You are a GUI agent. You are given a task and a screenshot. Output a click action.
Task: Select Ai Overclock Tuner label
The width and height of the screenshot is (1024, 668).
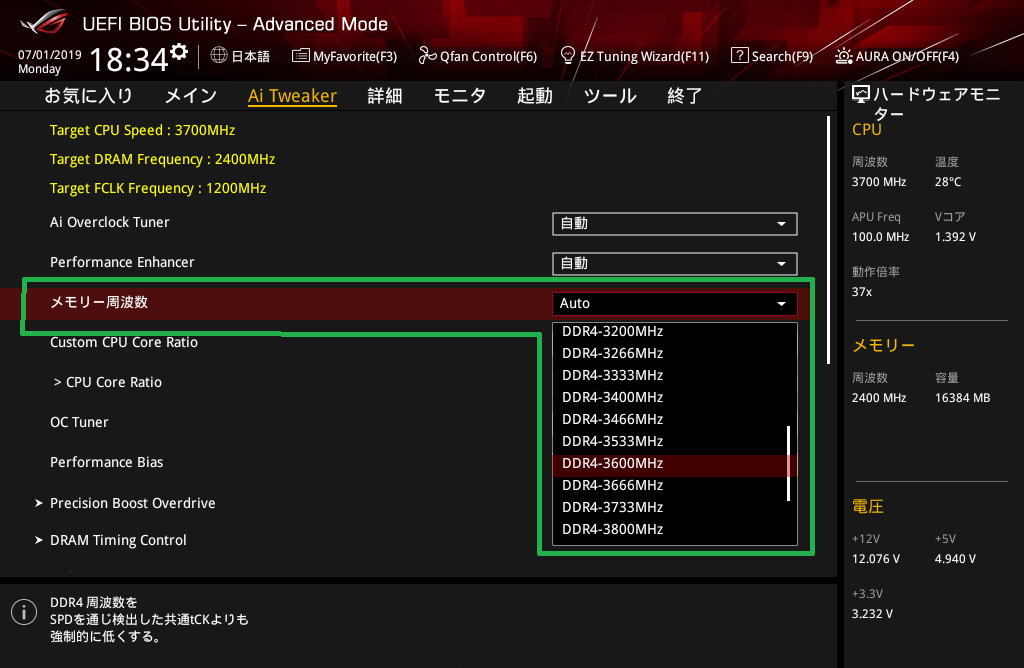110,223
